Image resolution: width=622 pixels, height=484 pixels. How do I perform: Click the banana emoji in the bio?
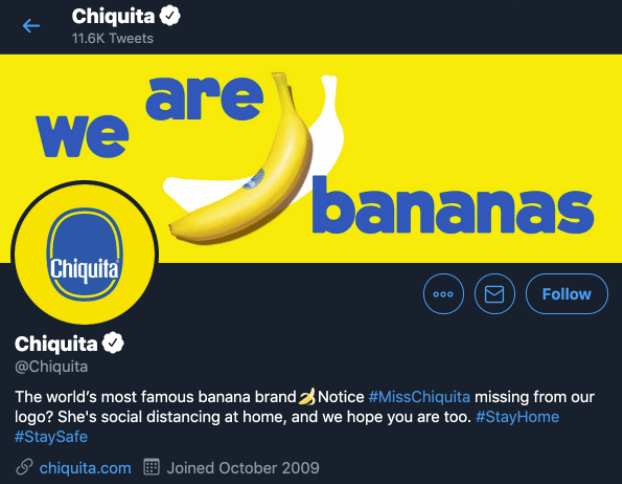(x=306, y=395)
